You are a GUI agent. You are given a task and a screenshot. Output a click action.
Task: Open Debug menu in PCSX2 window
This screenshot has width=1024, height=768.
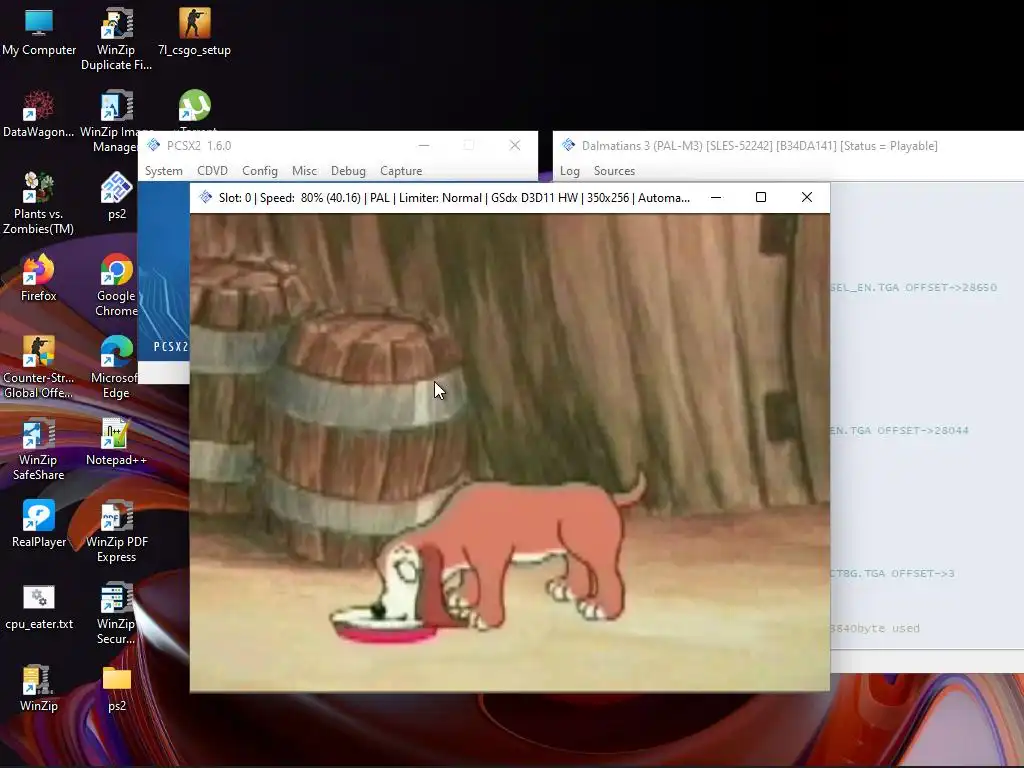pos(348,171)
